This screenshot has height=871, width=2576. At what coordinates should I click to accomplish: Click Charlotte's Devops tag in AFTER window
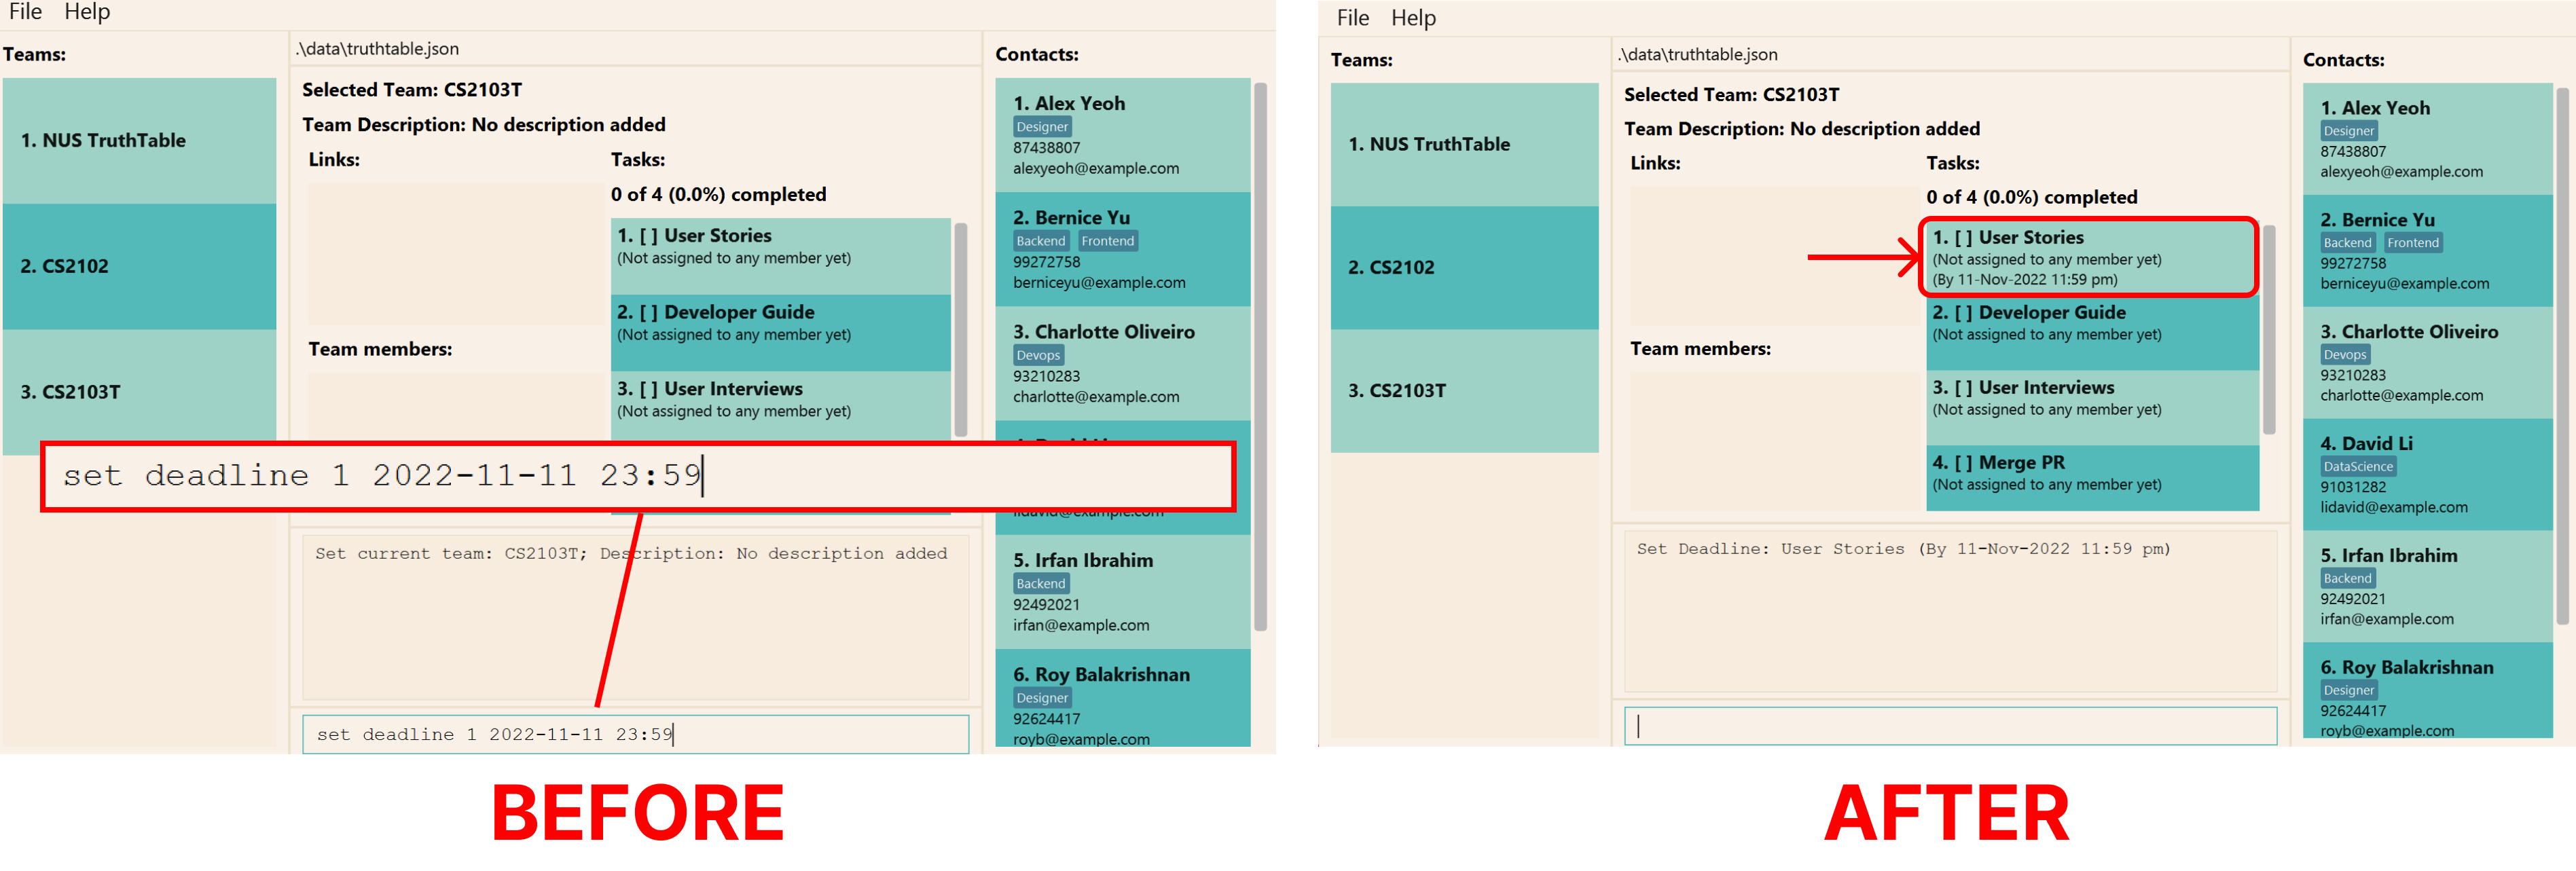click(2345, 355)
